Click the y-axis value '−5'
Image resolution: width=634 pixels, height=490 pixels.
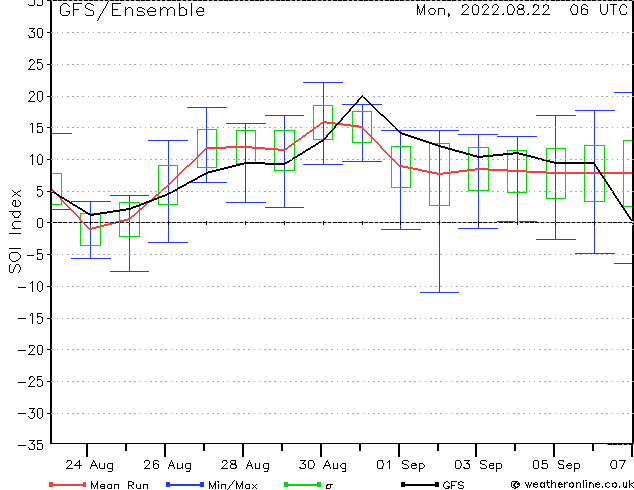click(34, 255)
